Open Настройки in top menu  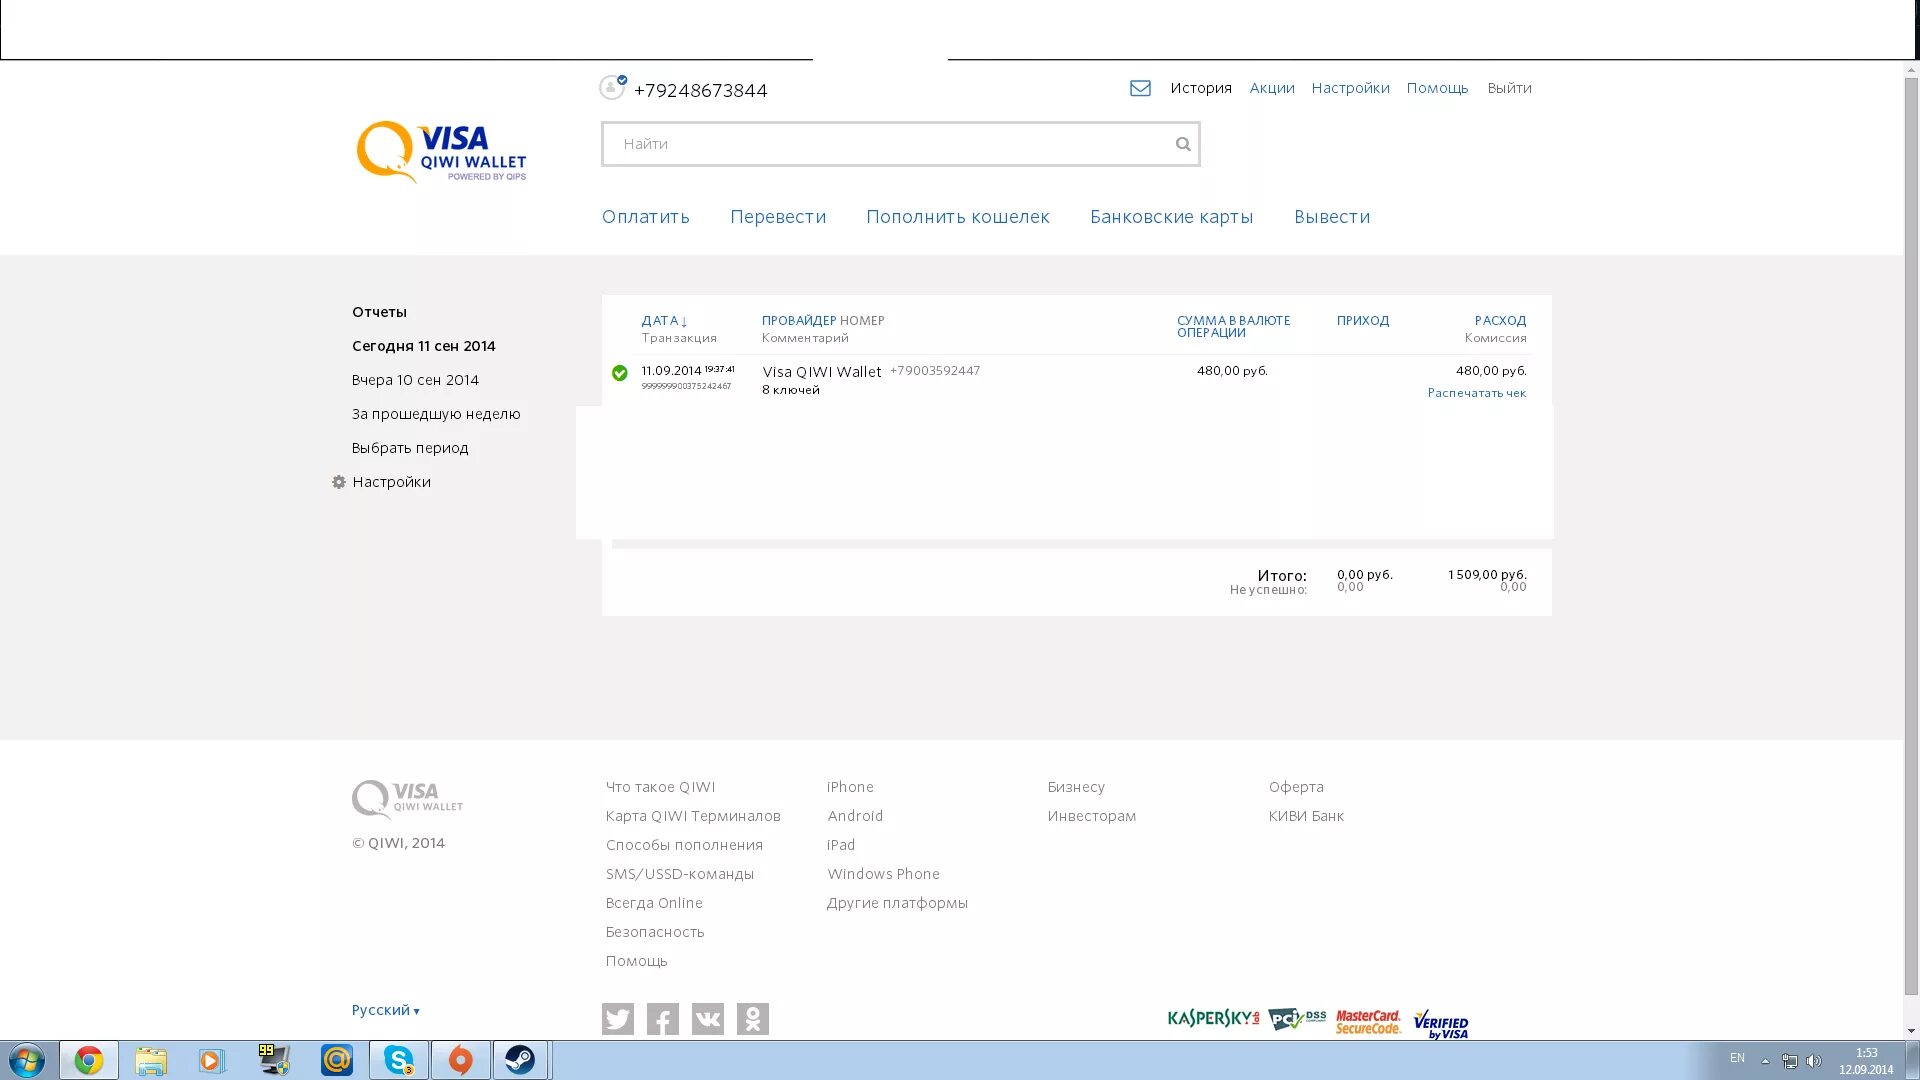(1351, 88)
